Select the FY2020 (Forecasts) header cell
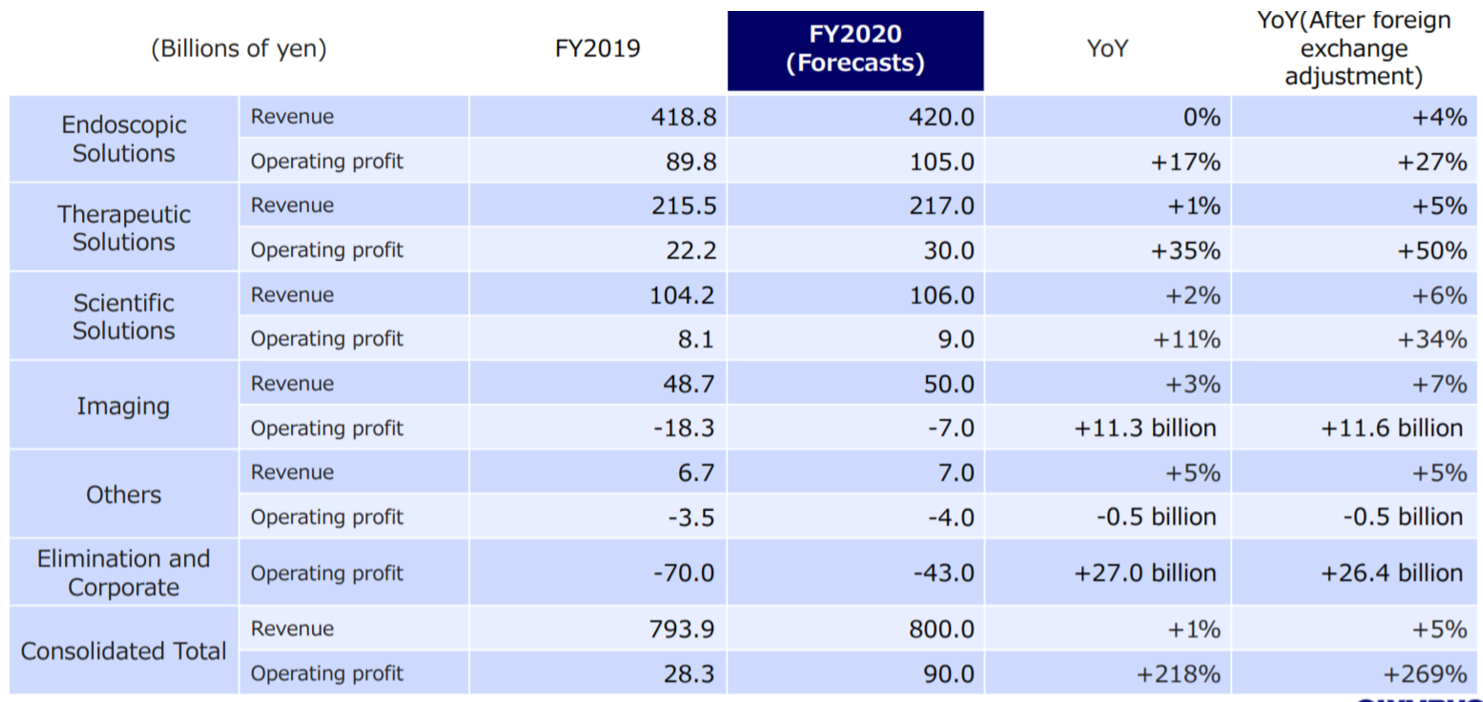 [x=855, y=50]
